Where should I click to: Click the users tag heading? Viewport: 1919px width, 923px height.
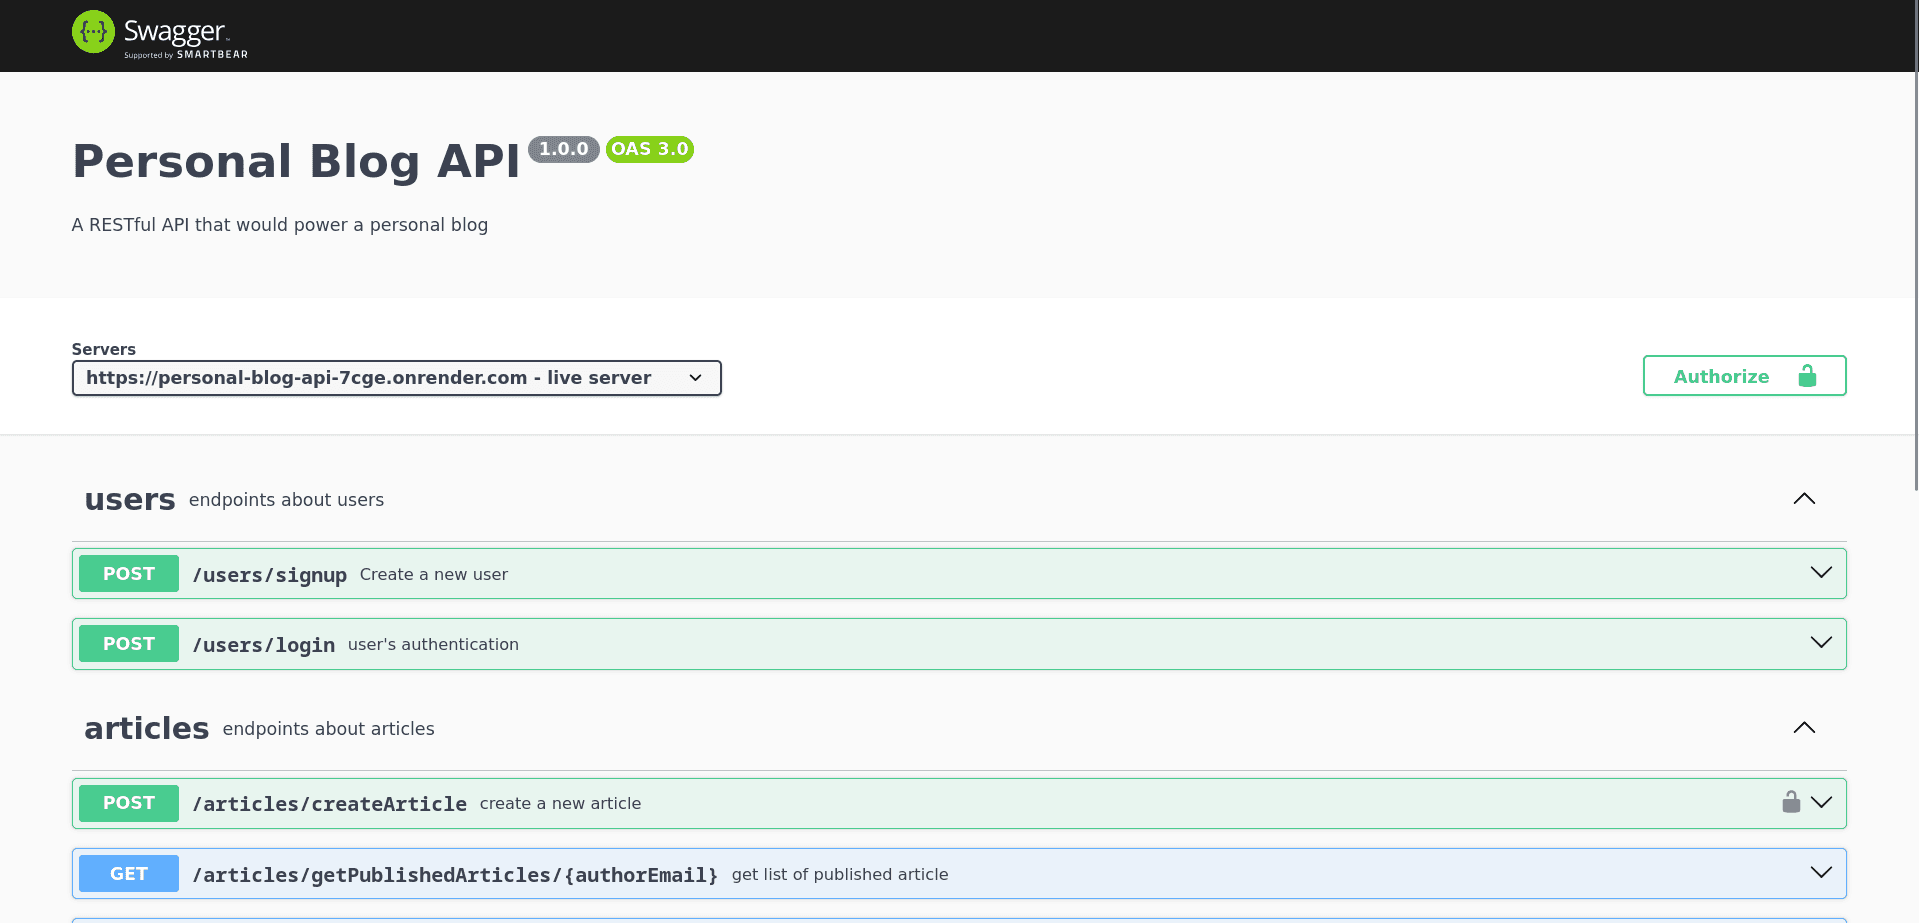click(x=130, y=499)
